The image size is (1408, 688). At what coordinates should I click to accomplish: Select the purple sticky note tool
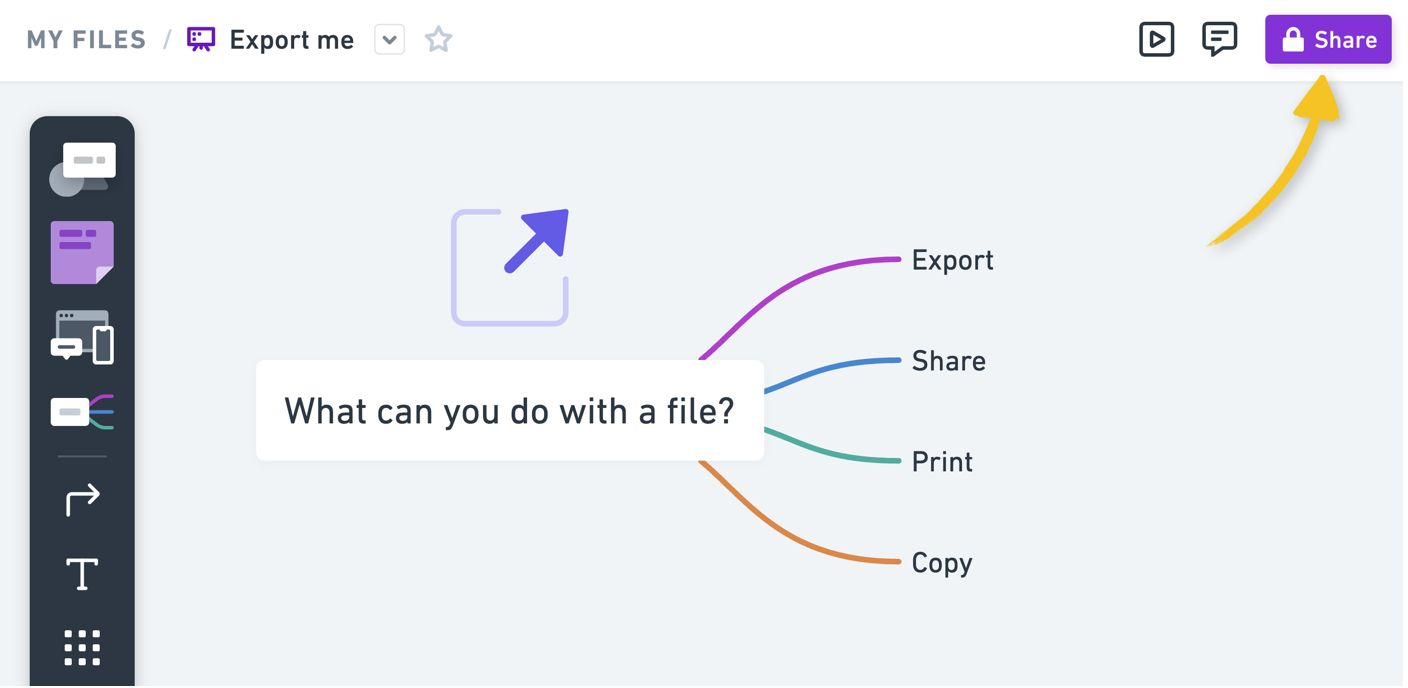coord(82,252)
